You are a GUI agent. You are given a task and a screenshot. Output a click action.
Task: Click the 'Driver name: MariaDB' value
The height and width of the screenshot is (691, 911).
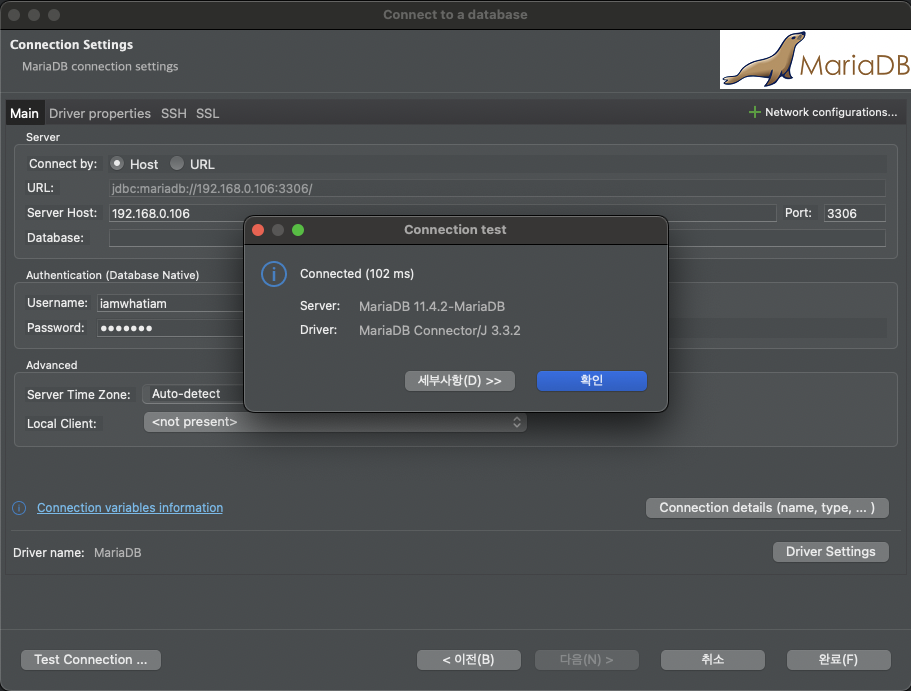[117, 553]
